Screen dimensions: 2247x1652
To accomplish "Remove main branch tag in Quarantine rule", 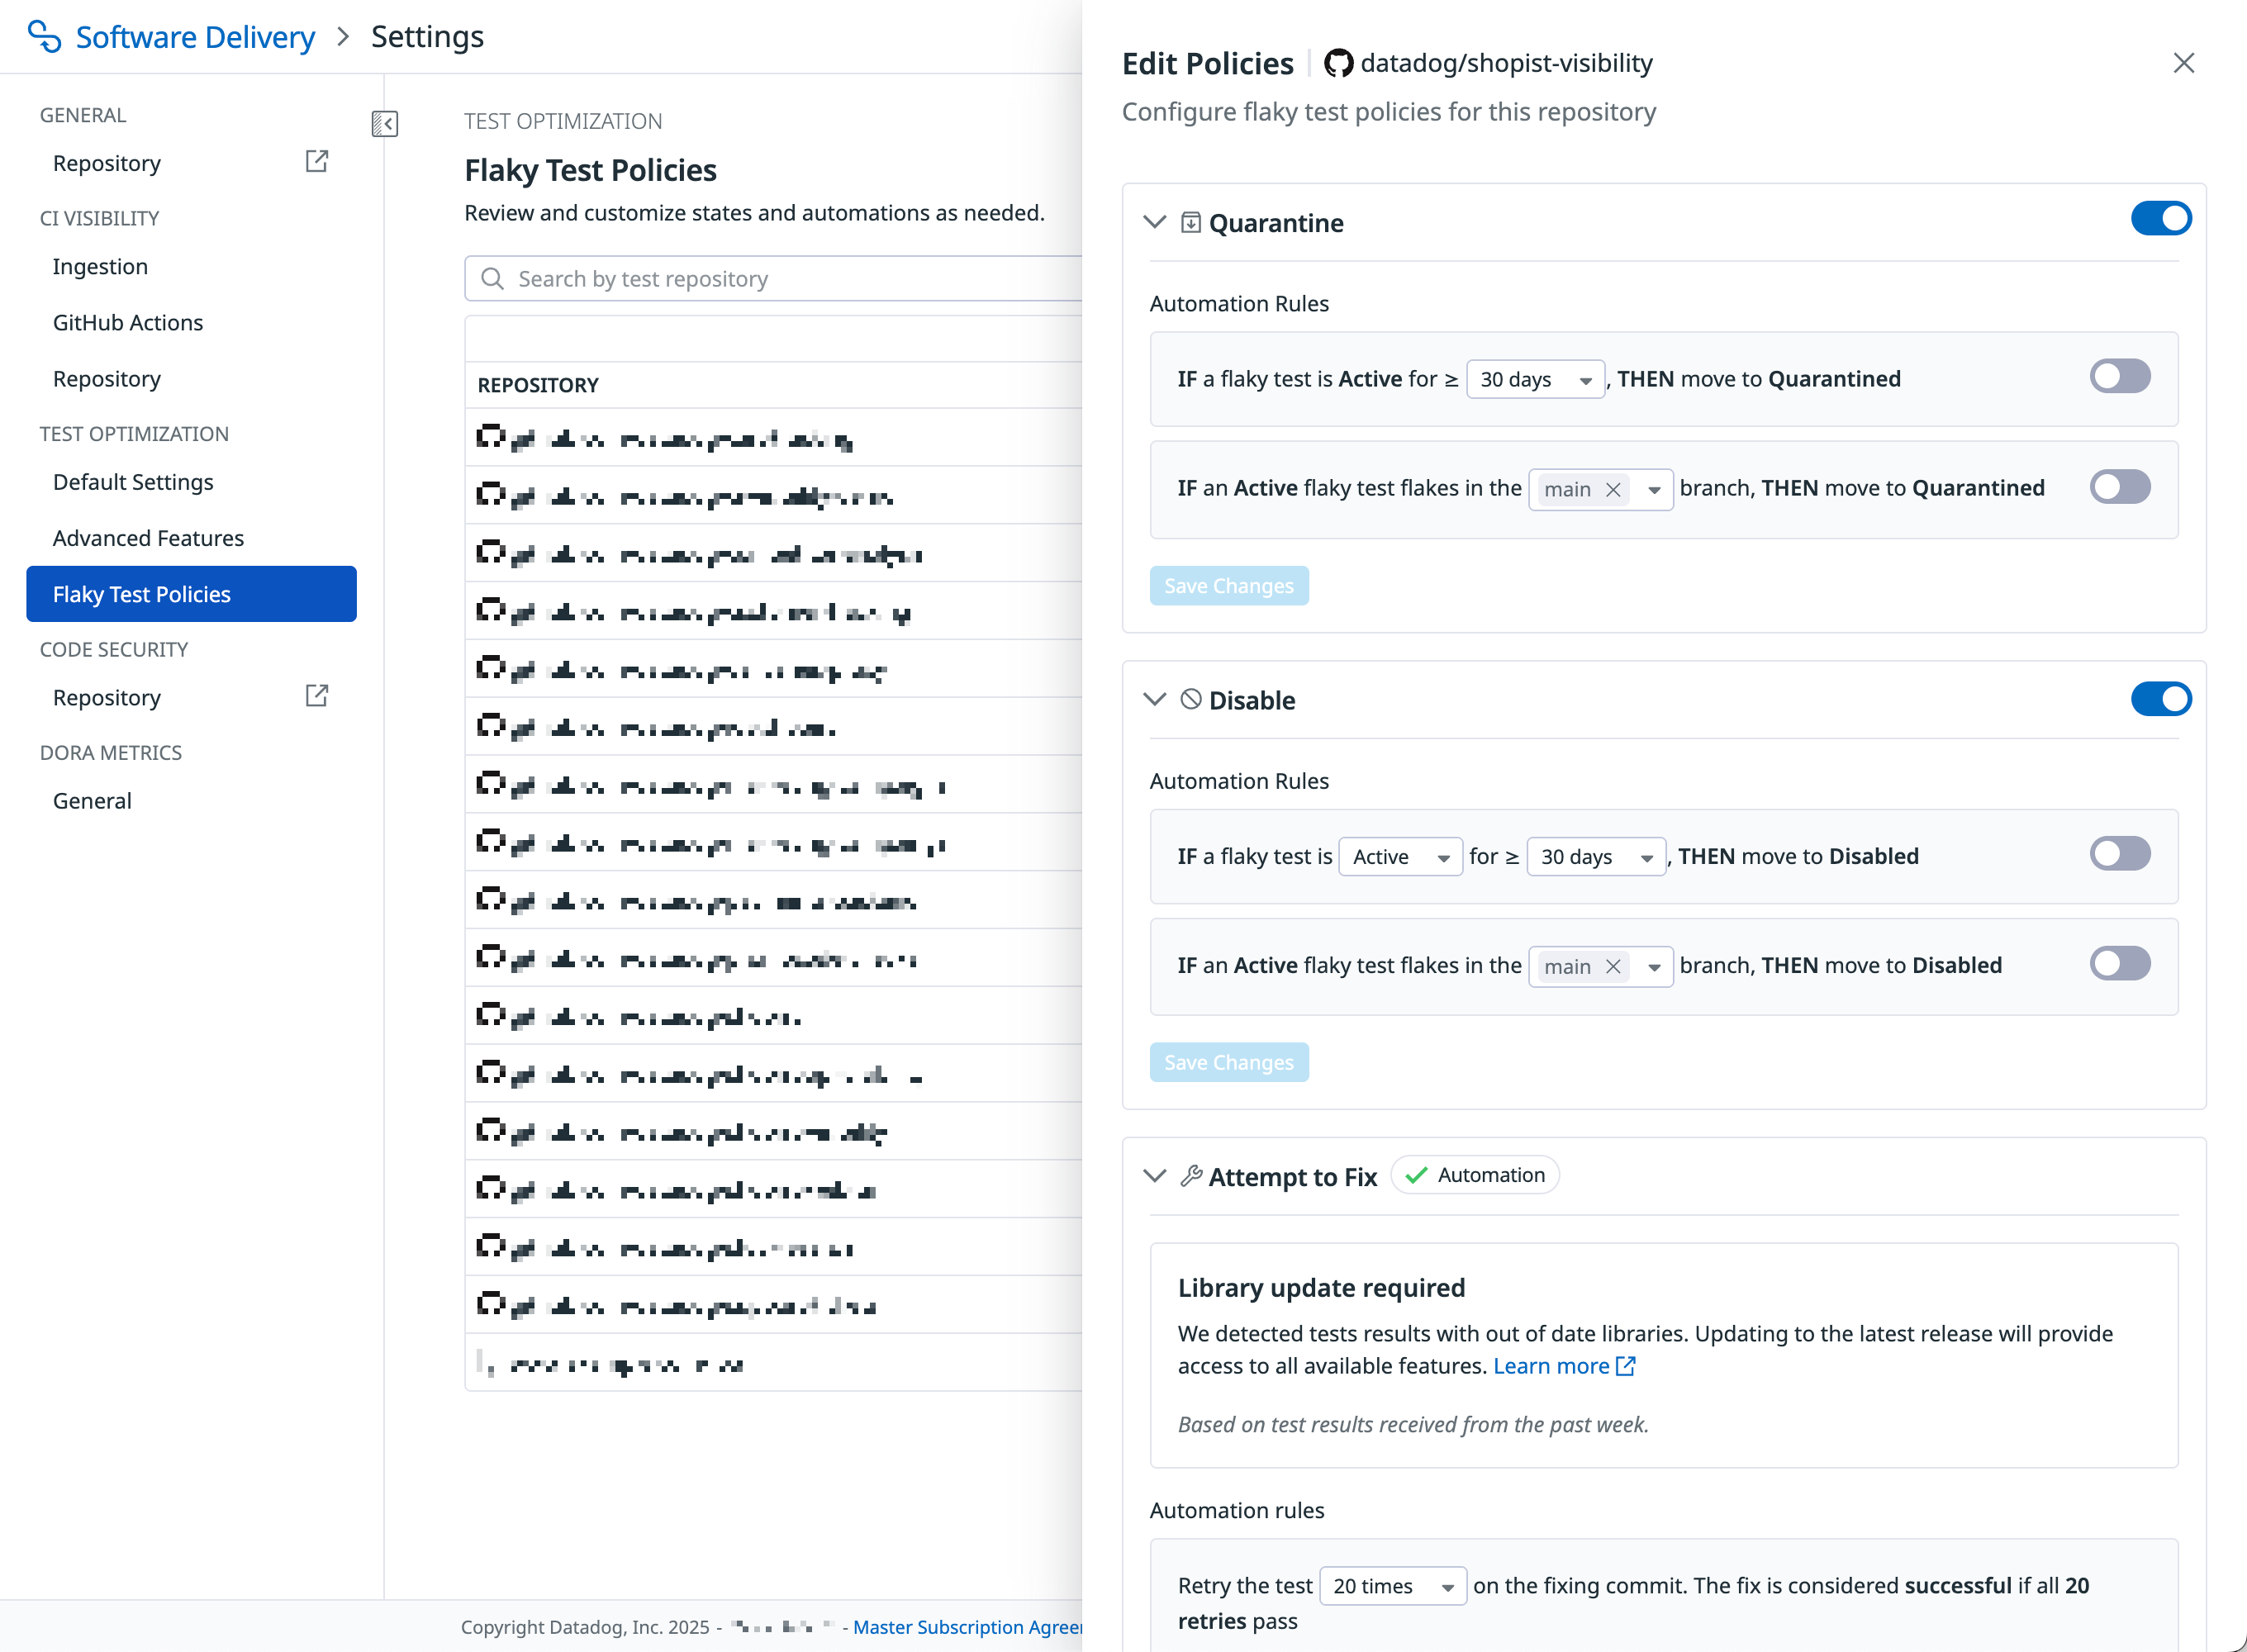I will click(1613, 489).
